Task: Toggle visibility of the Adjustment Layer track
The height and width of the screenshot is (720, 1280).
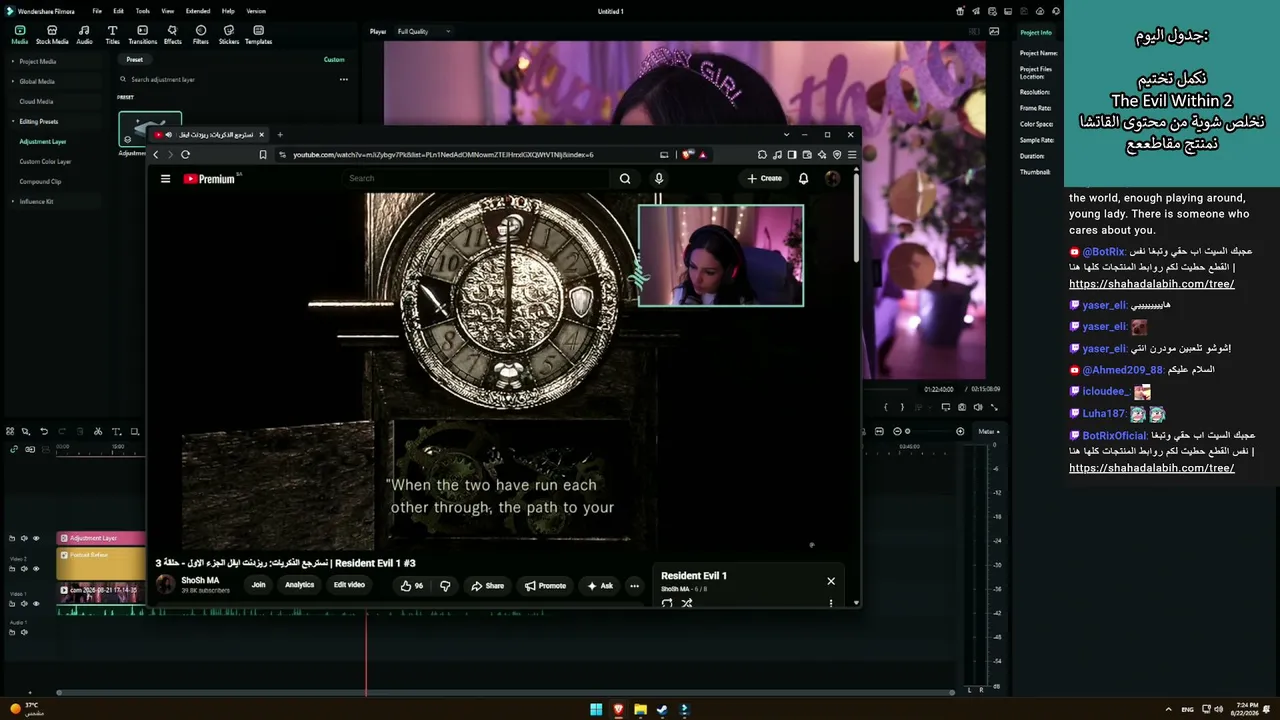Action: click(36, 538)
